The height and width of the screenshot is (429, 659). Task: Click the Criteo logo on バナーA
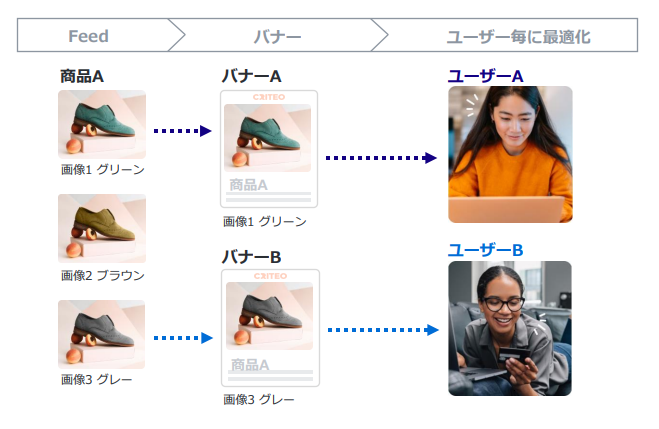click(269, 97)
